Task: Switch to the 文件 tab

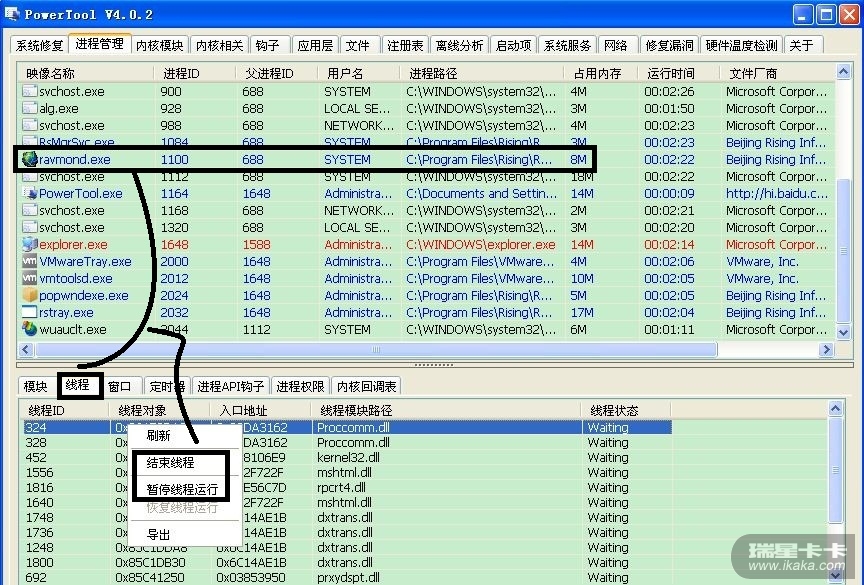Action: click(359, 45)
